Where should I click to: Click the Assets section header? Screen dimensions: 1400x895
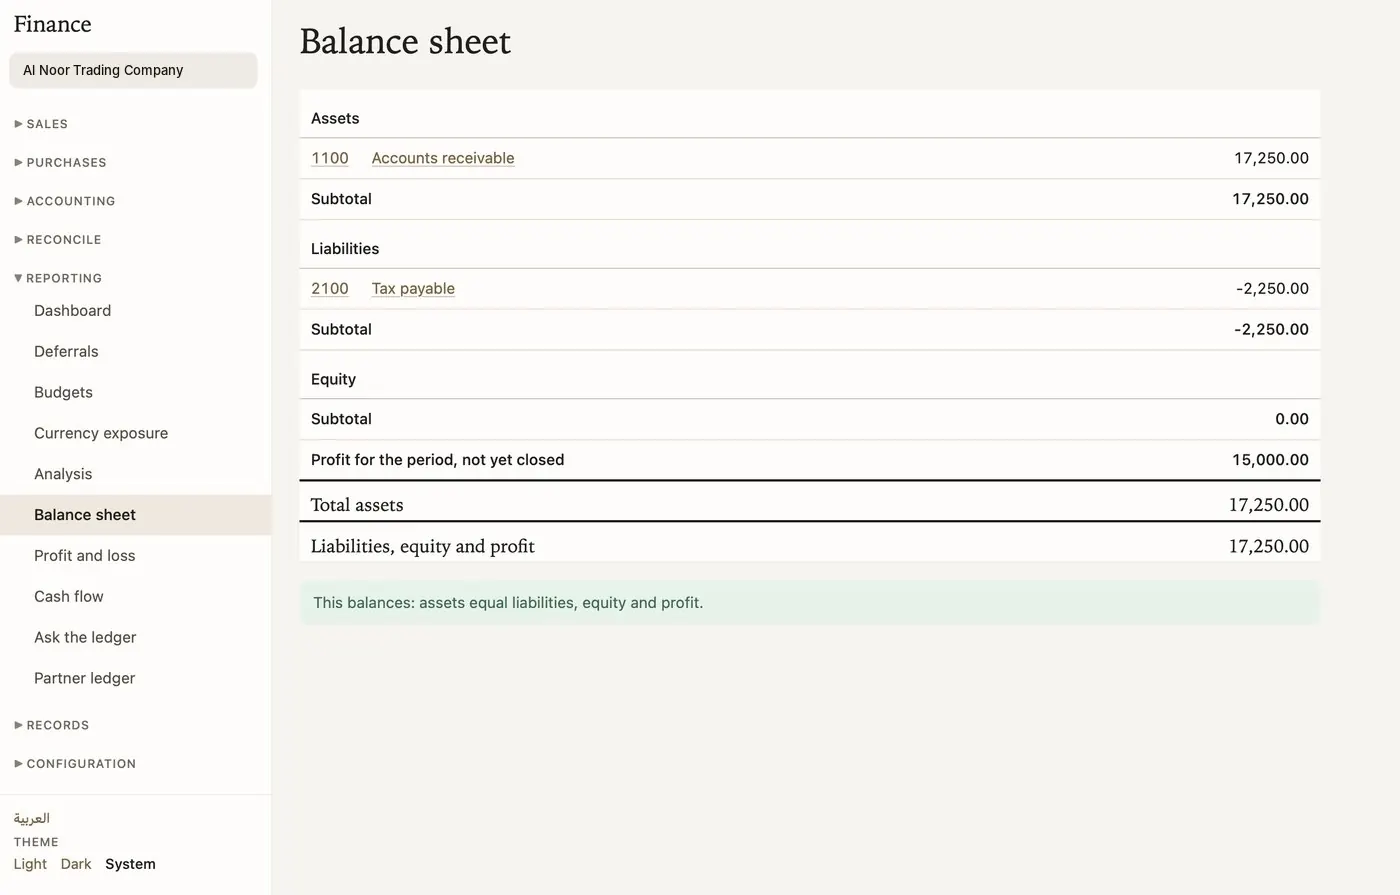(335, 119)
